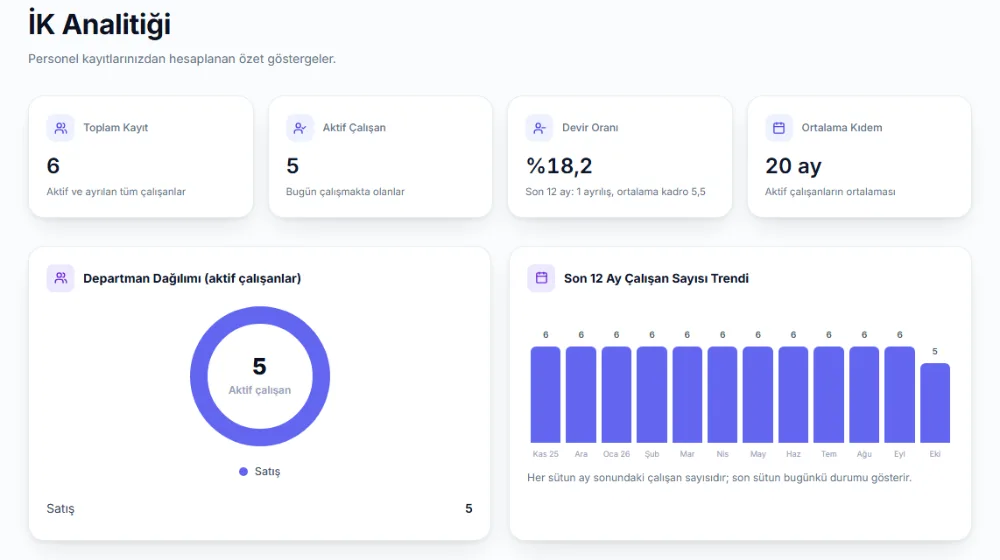Click the Satış row count 5
This screenshot has height=560, width=1000.
[469, 508]
